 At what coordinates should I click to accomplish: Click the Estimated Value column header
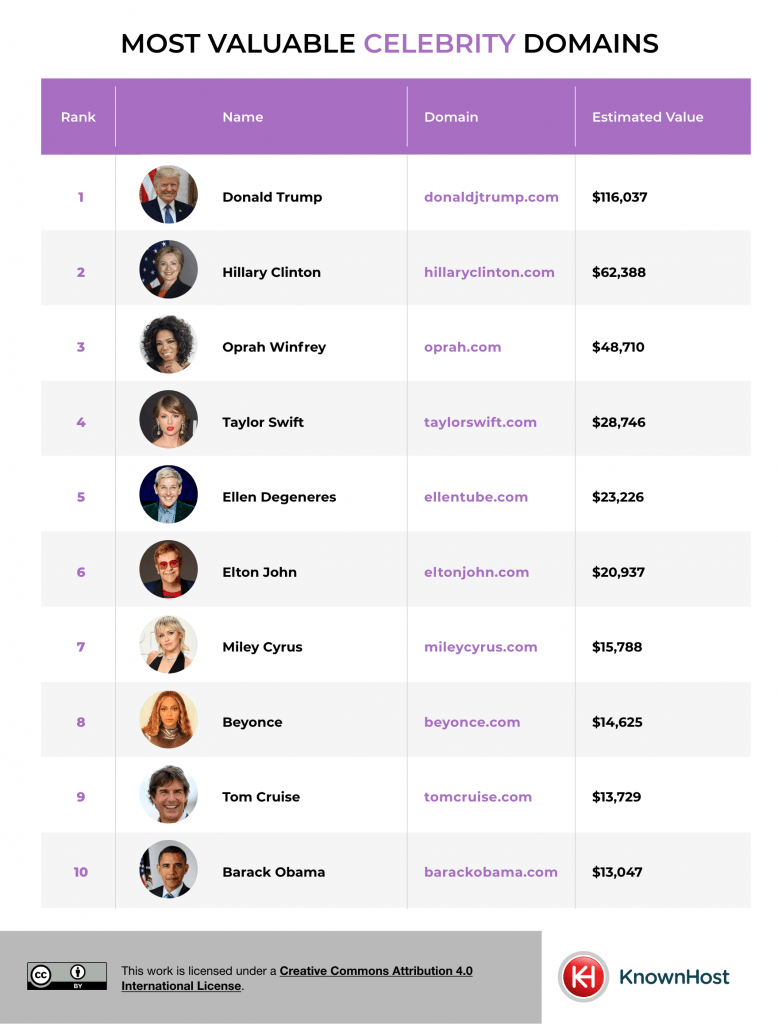pos(647,117)
